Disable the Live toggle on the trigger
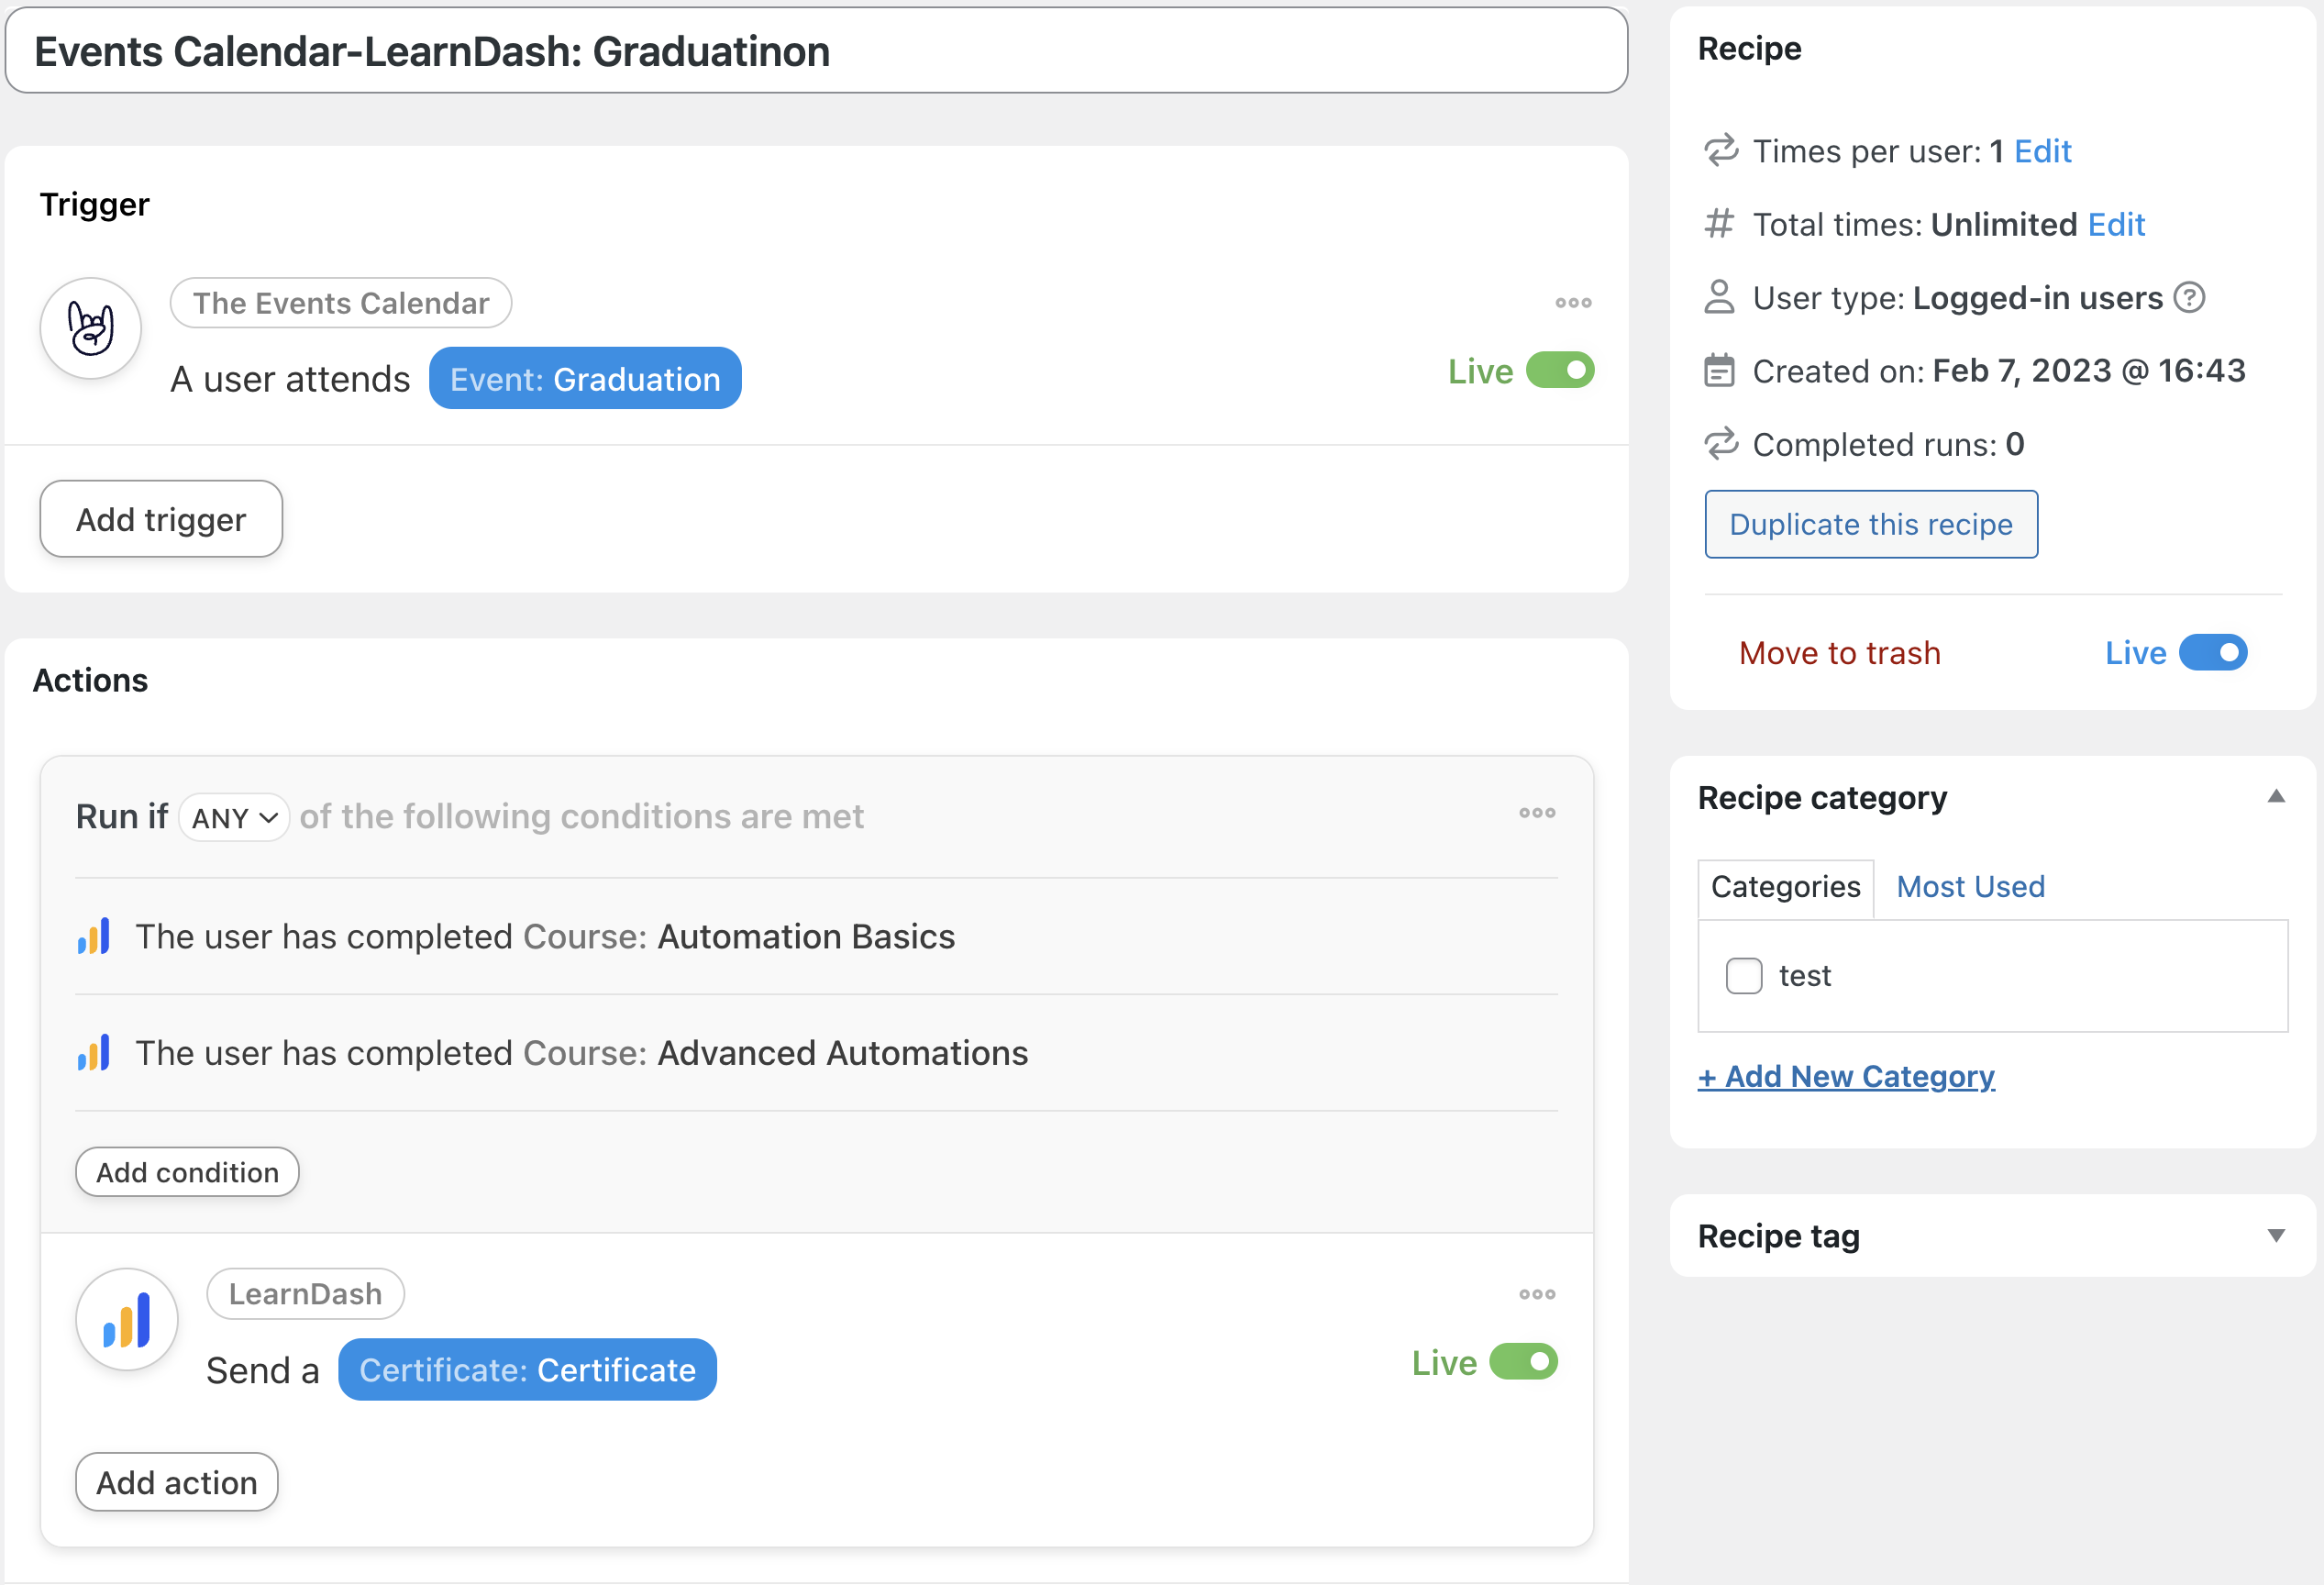Screen dimensions: 2324x1585 [1558, 370]
